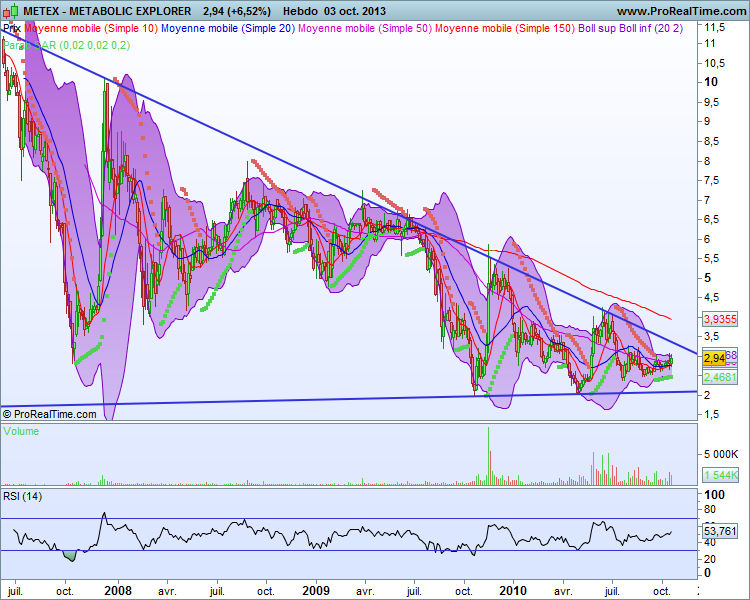Click the 5 000K volume axis label

pyautogui.click(x=721, y=454)
